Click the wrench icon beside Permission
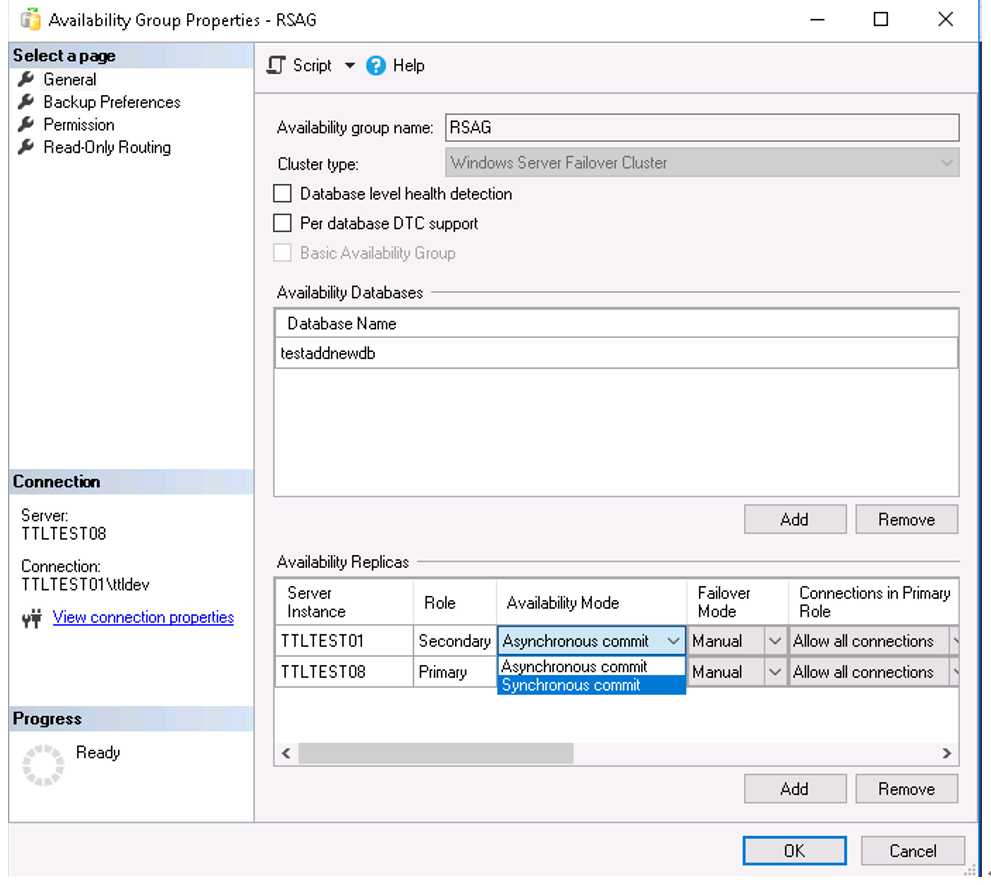This screenshot has height=885, width=991. tap(26, 125)
